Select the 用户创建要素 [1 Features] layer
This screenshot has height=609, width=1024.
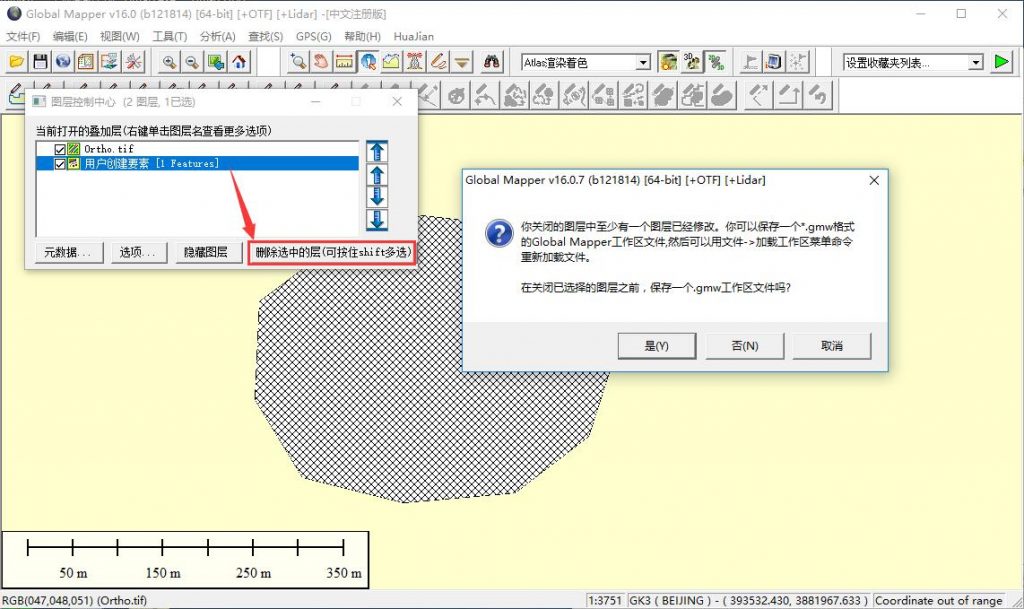197,164
